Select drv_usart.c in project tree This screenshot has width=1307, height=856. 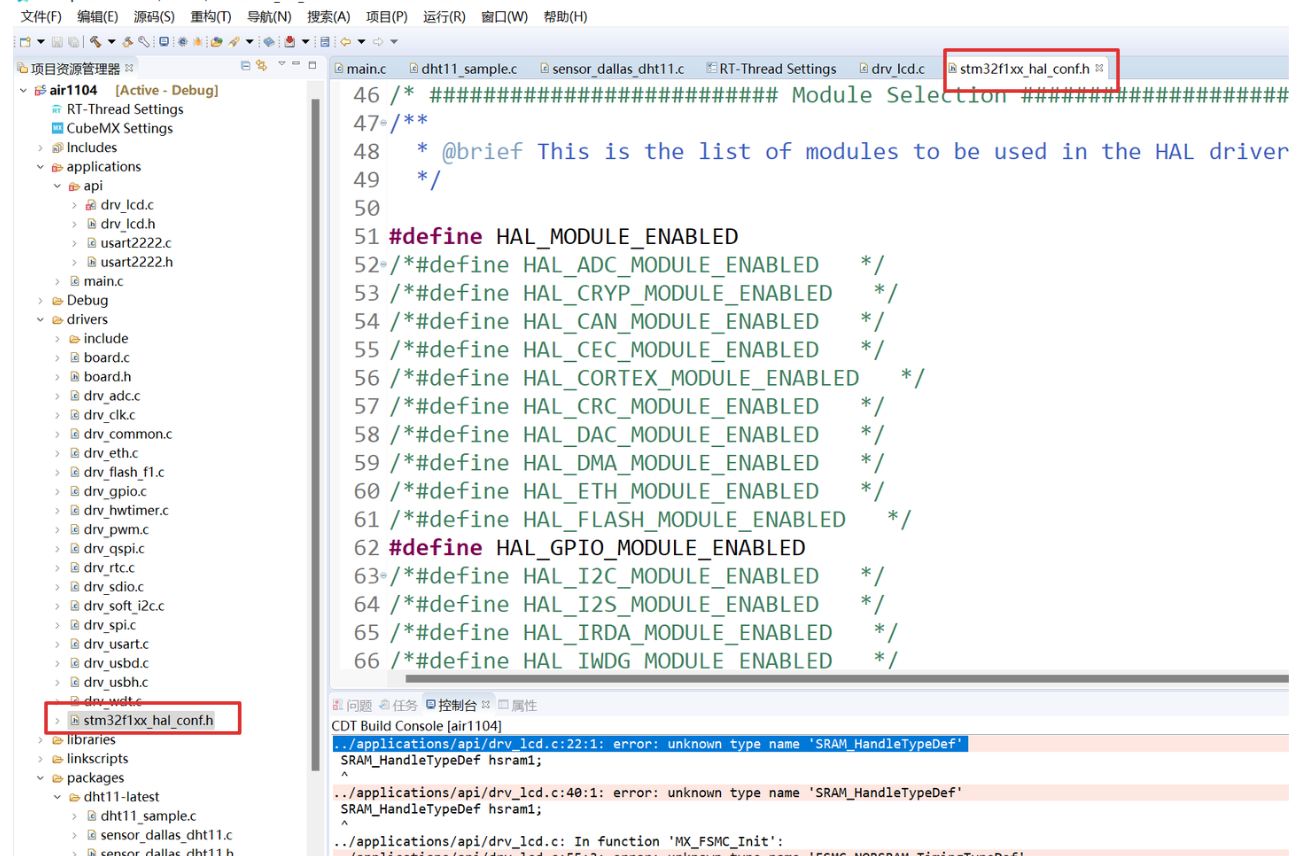(x=108, y=644)
